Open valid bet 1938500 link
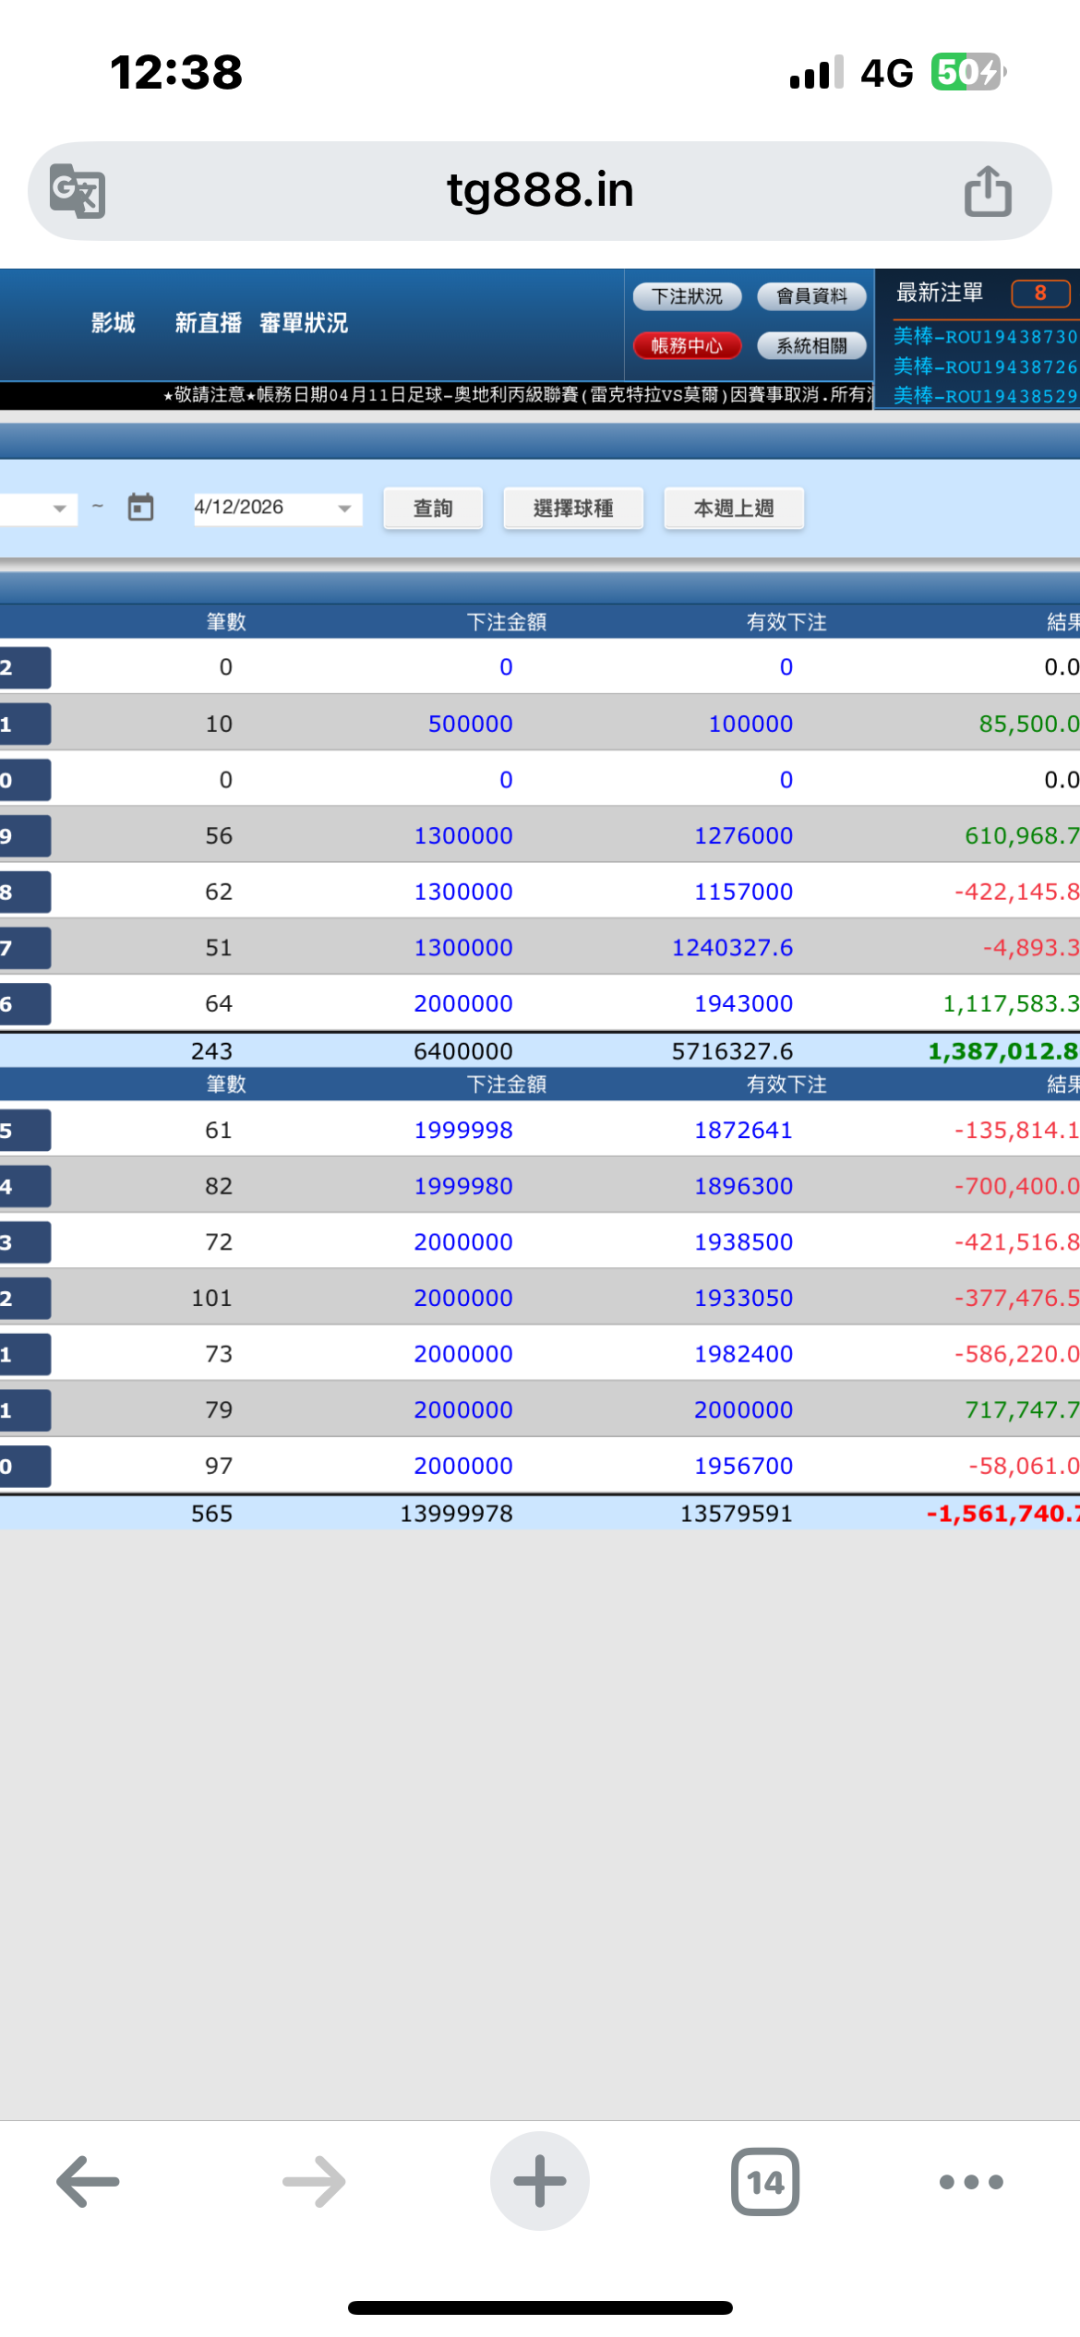 click(743, 1242)
